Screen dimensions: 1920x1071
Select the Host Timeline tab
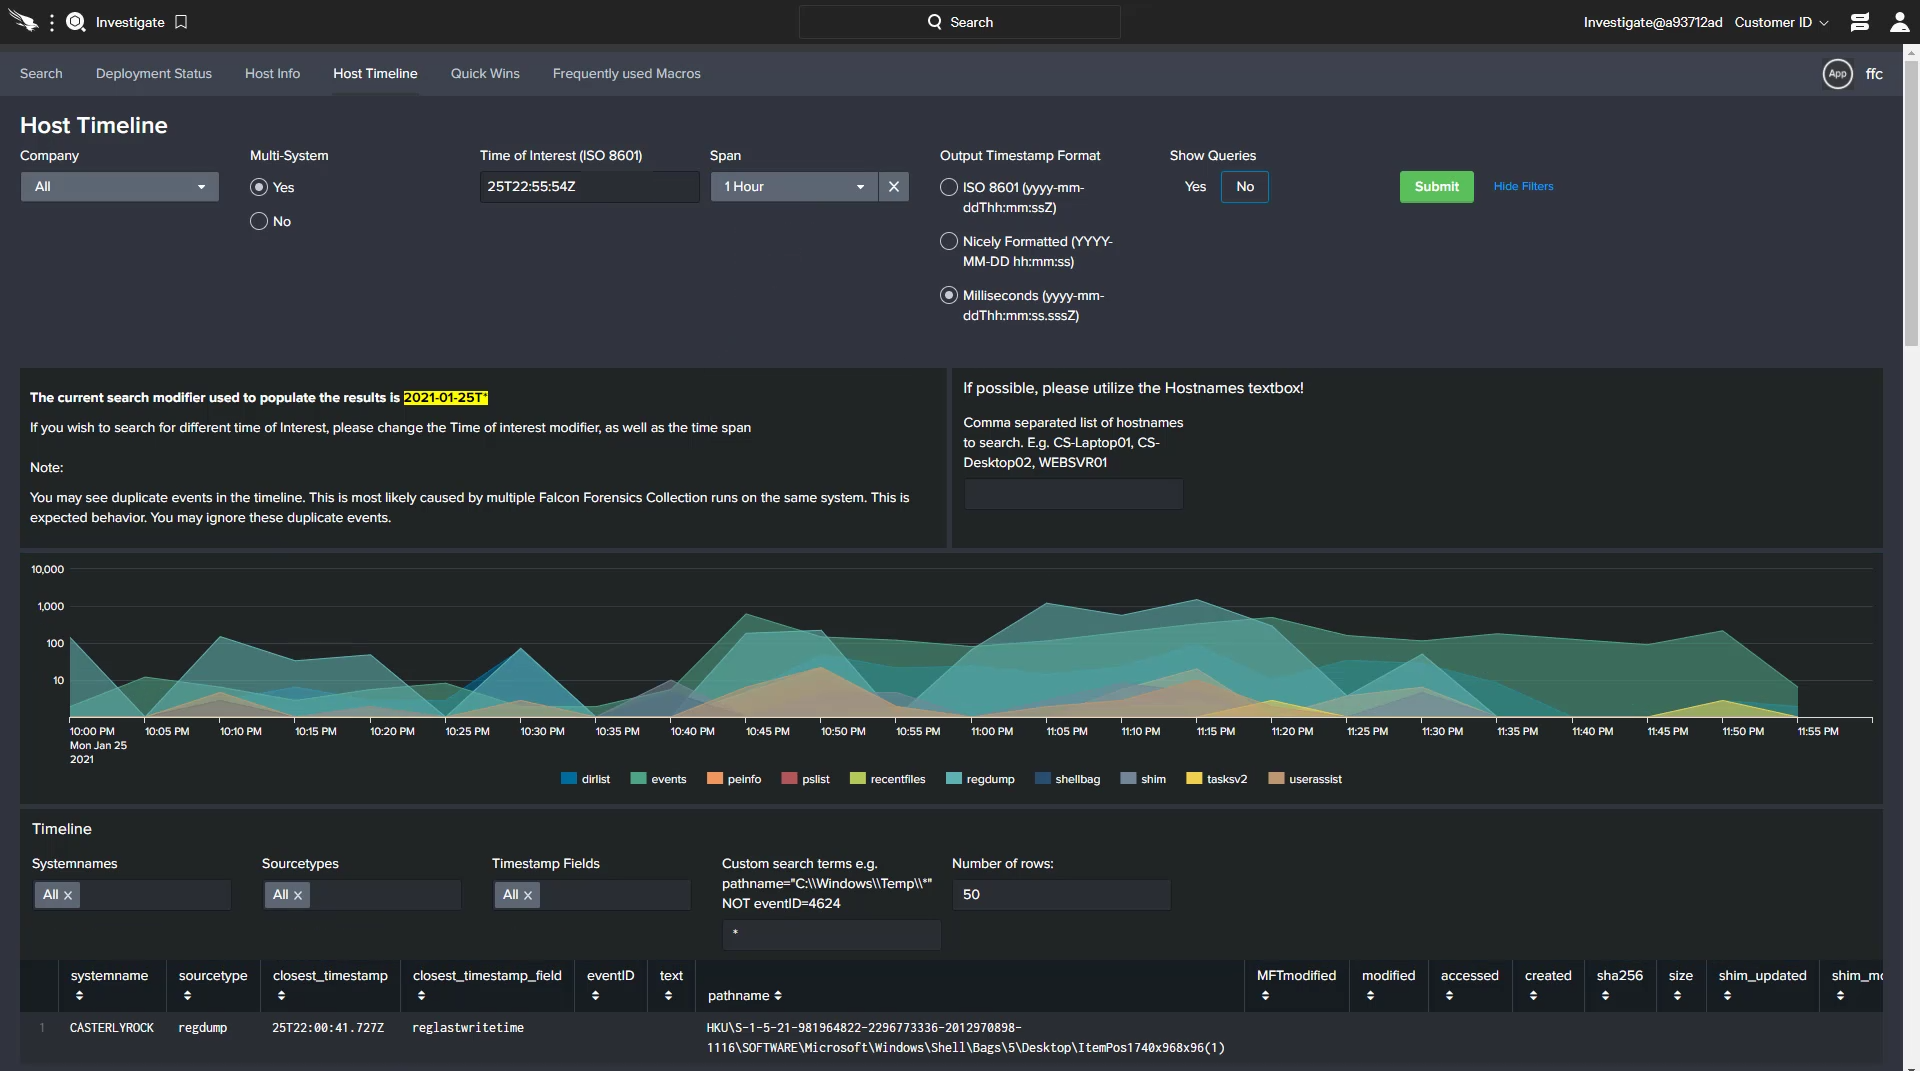click(375, 74)
